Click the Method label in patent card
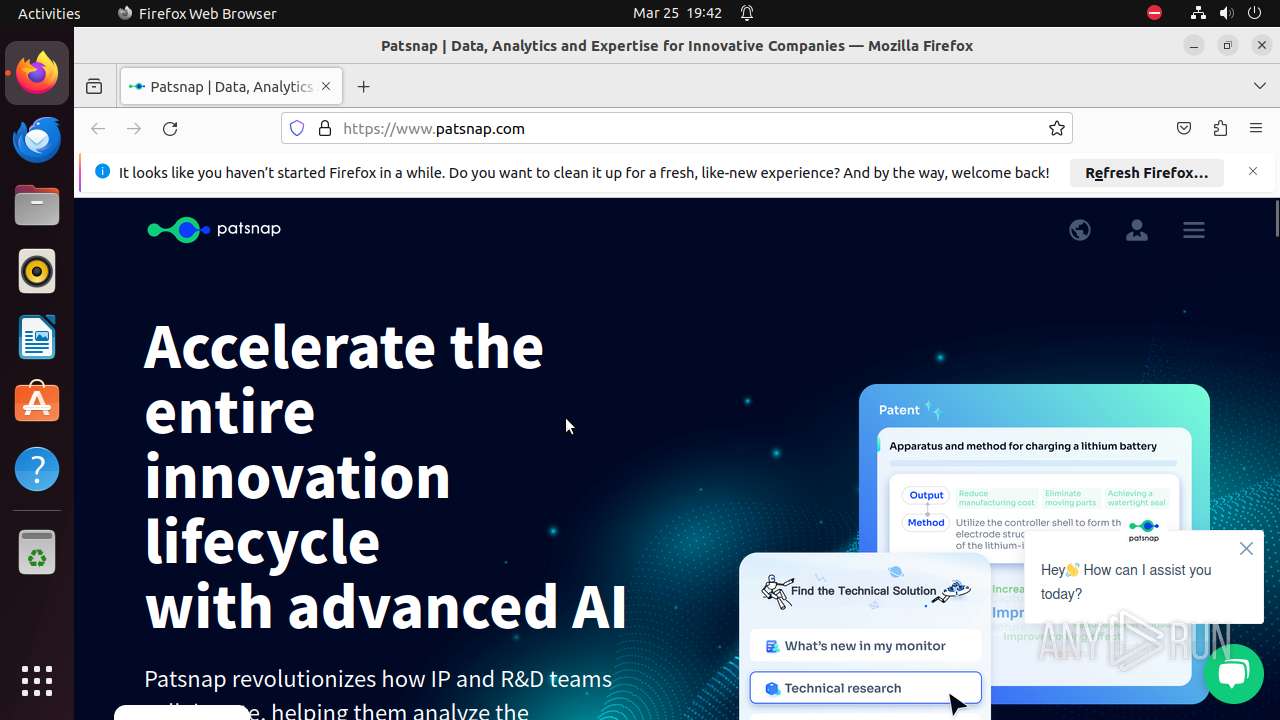Image resolution: width=1280 pixels, height=720 pixels. point(926,522)
